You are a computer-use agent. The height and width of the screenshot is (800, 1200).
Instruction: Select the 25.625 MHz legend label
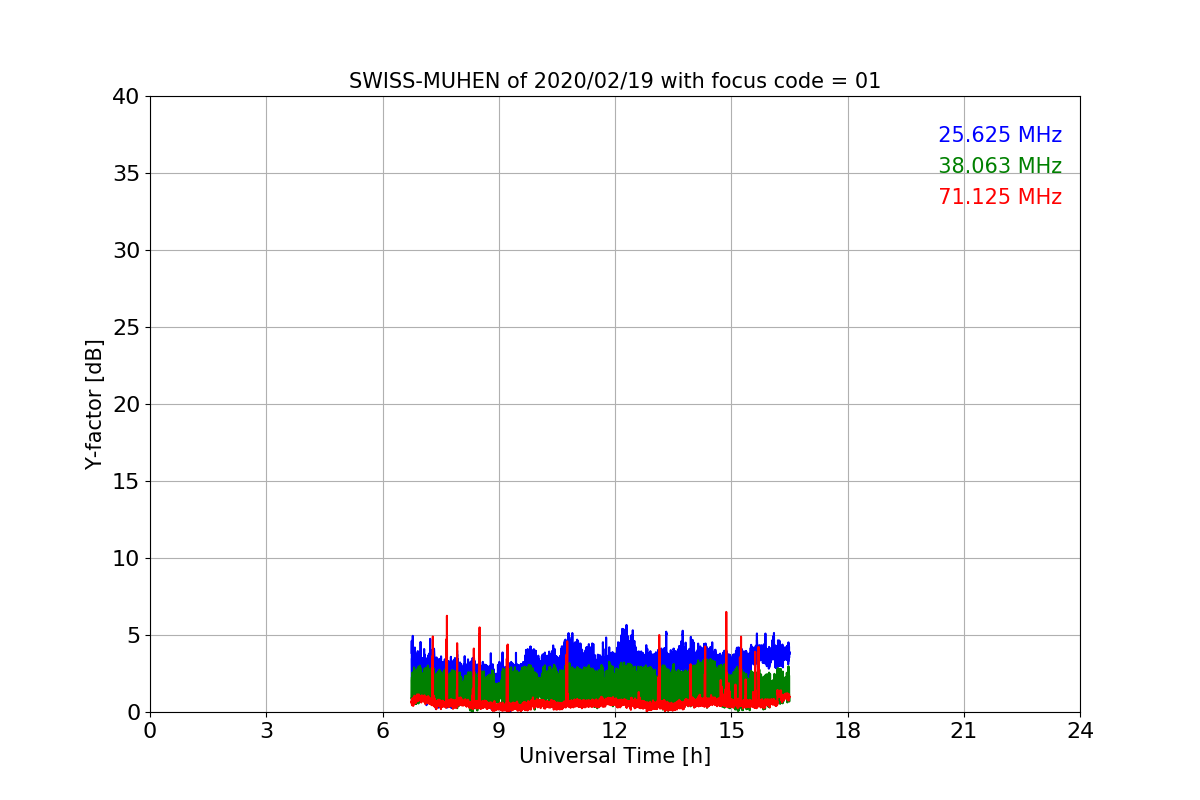[x=1000, y=135]
